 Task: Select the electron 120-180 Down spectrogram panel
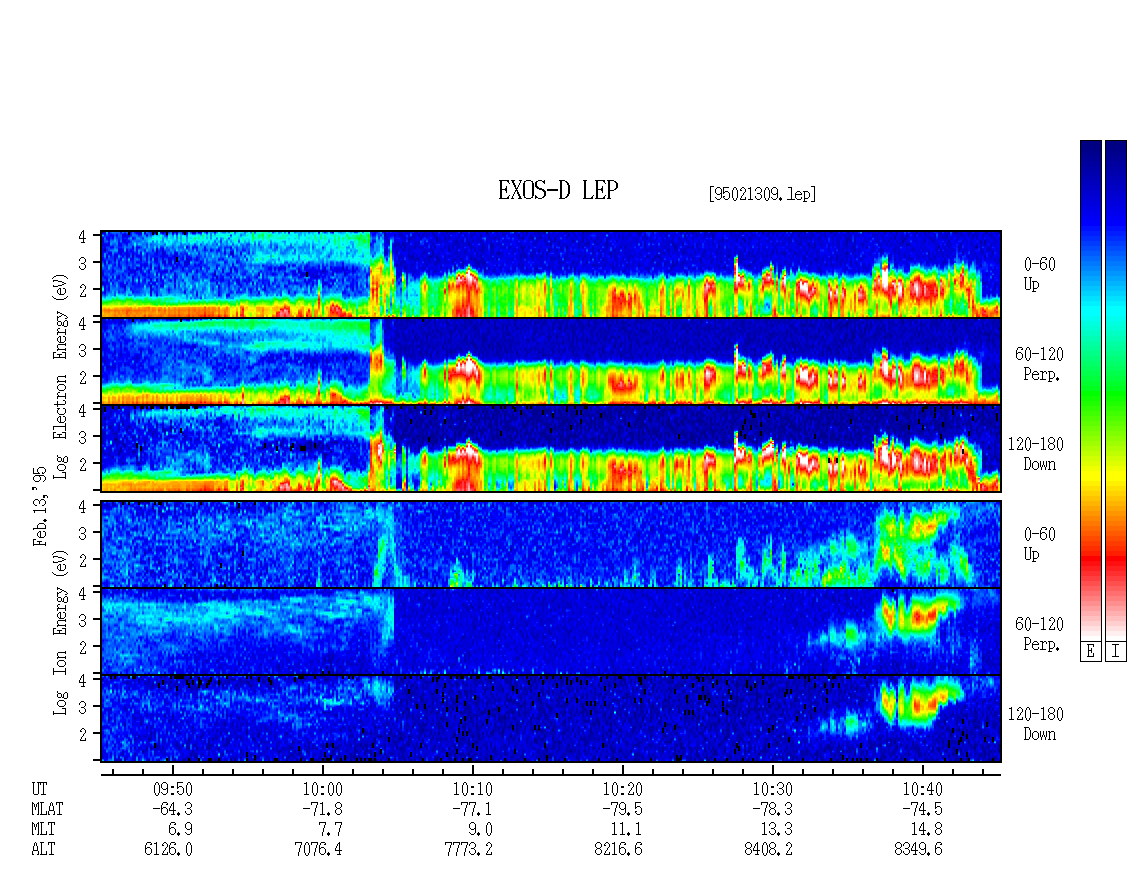tap(551, 448)
